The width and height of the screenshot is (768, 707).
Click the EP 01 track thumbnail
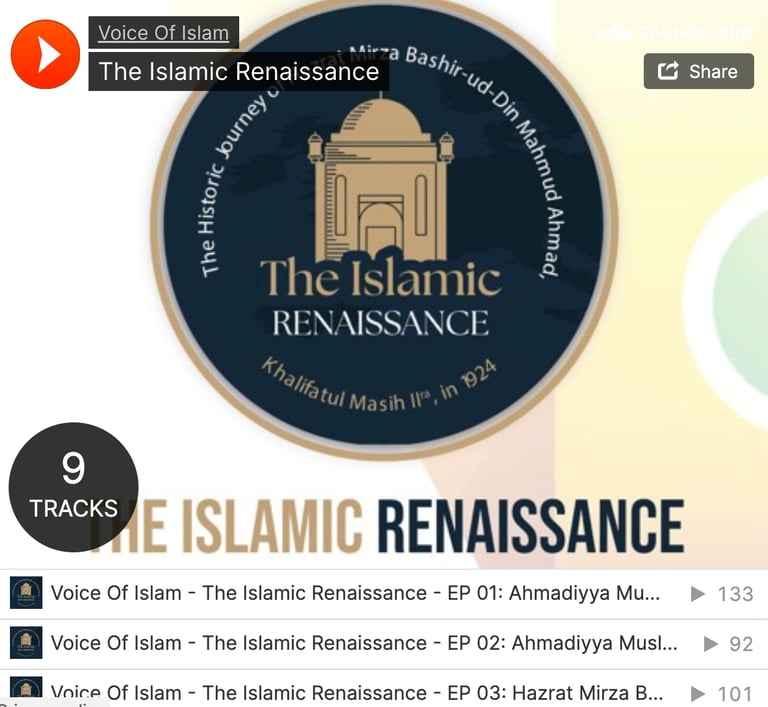tap(26, 592)
